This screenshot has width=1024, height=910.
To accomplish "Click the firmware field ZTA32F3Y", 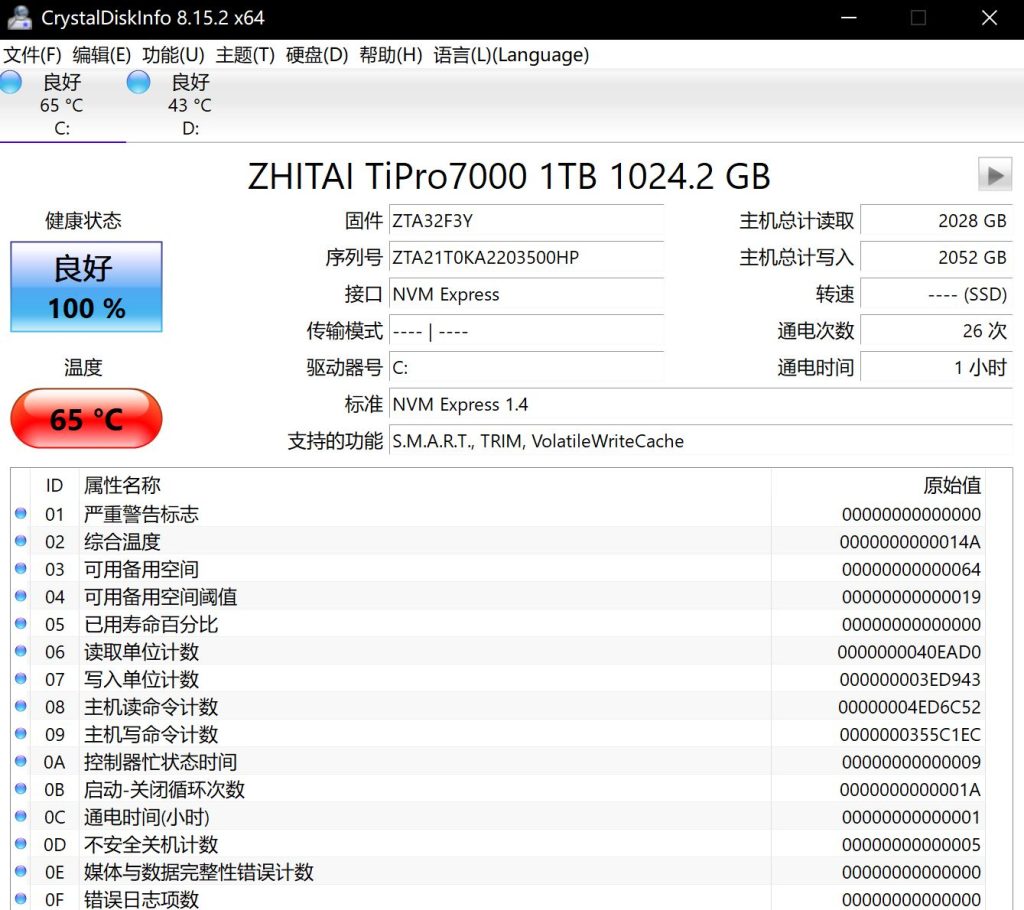I will click(x=526, y=221).
